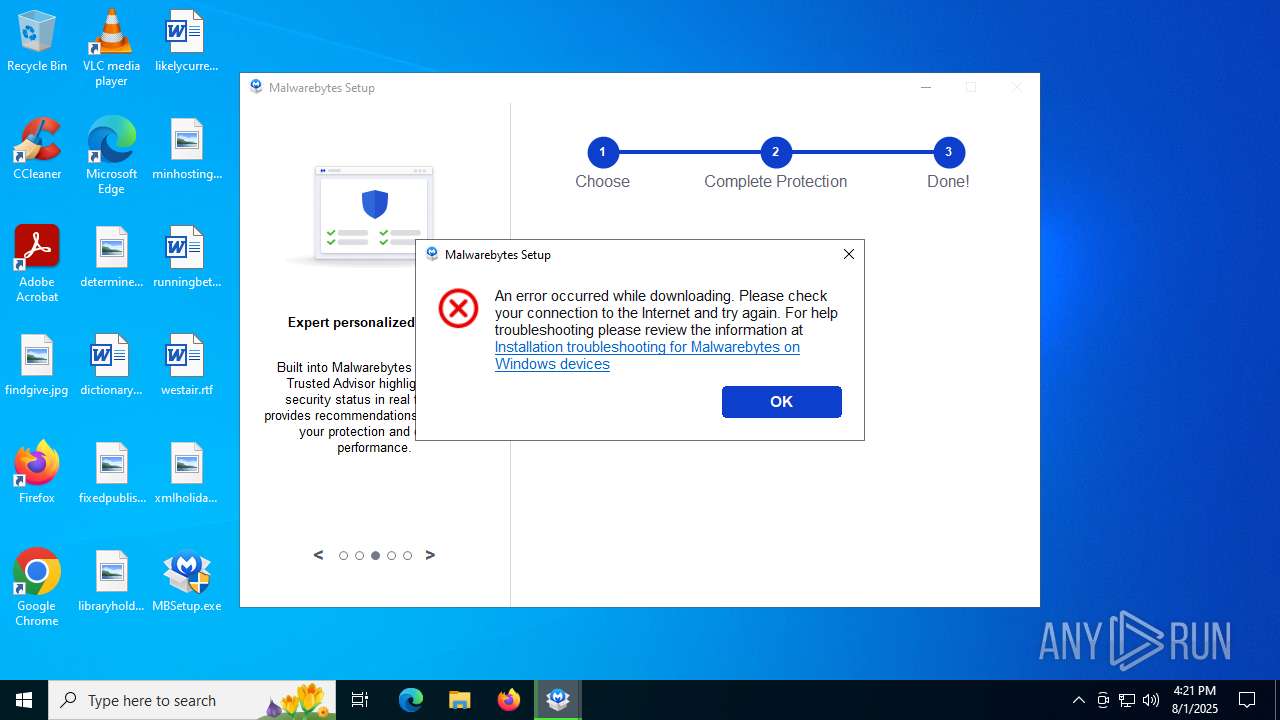Open Google Chrome desktop shortcut
Viewport: 1280px width, 720px height.
[x=37, y=588]
